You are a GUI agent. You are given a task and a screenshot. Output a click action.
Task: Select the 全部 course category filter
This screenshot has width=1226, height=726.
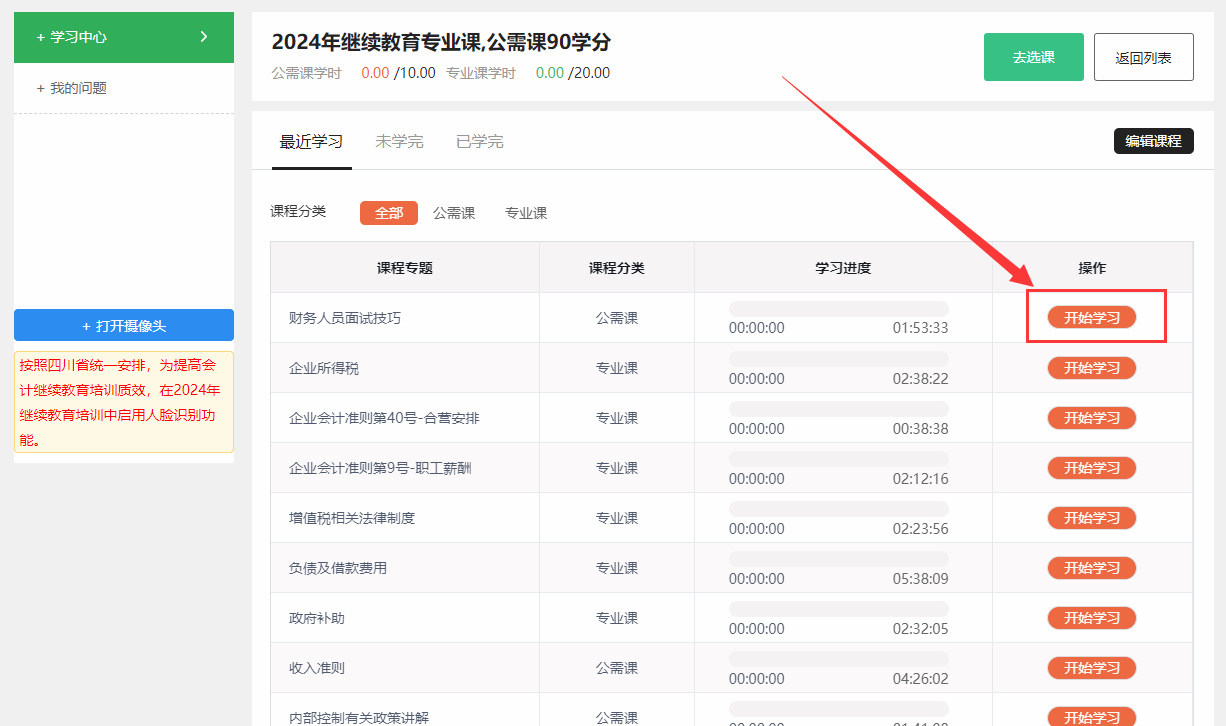click(388, 213)
